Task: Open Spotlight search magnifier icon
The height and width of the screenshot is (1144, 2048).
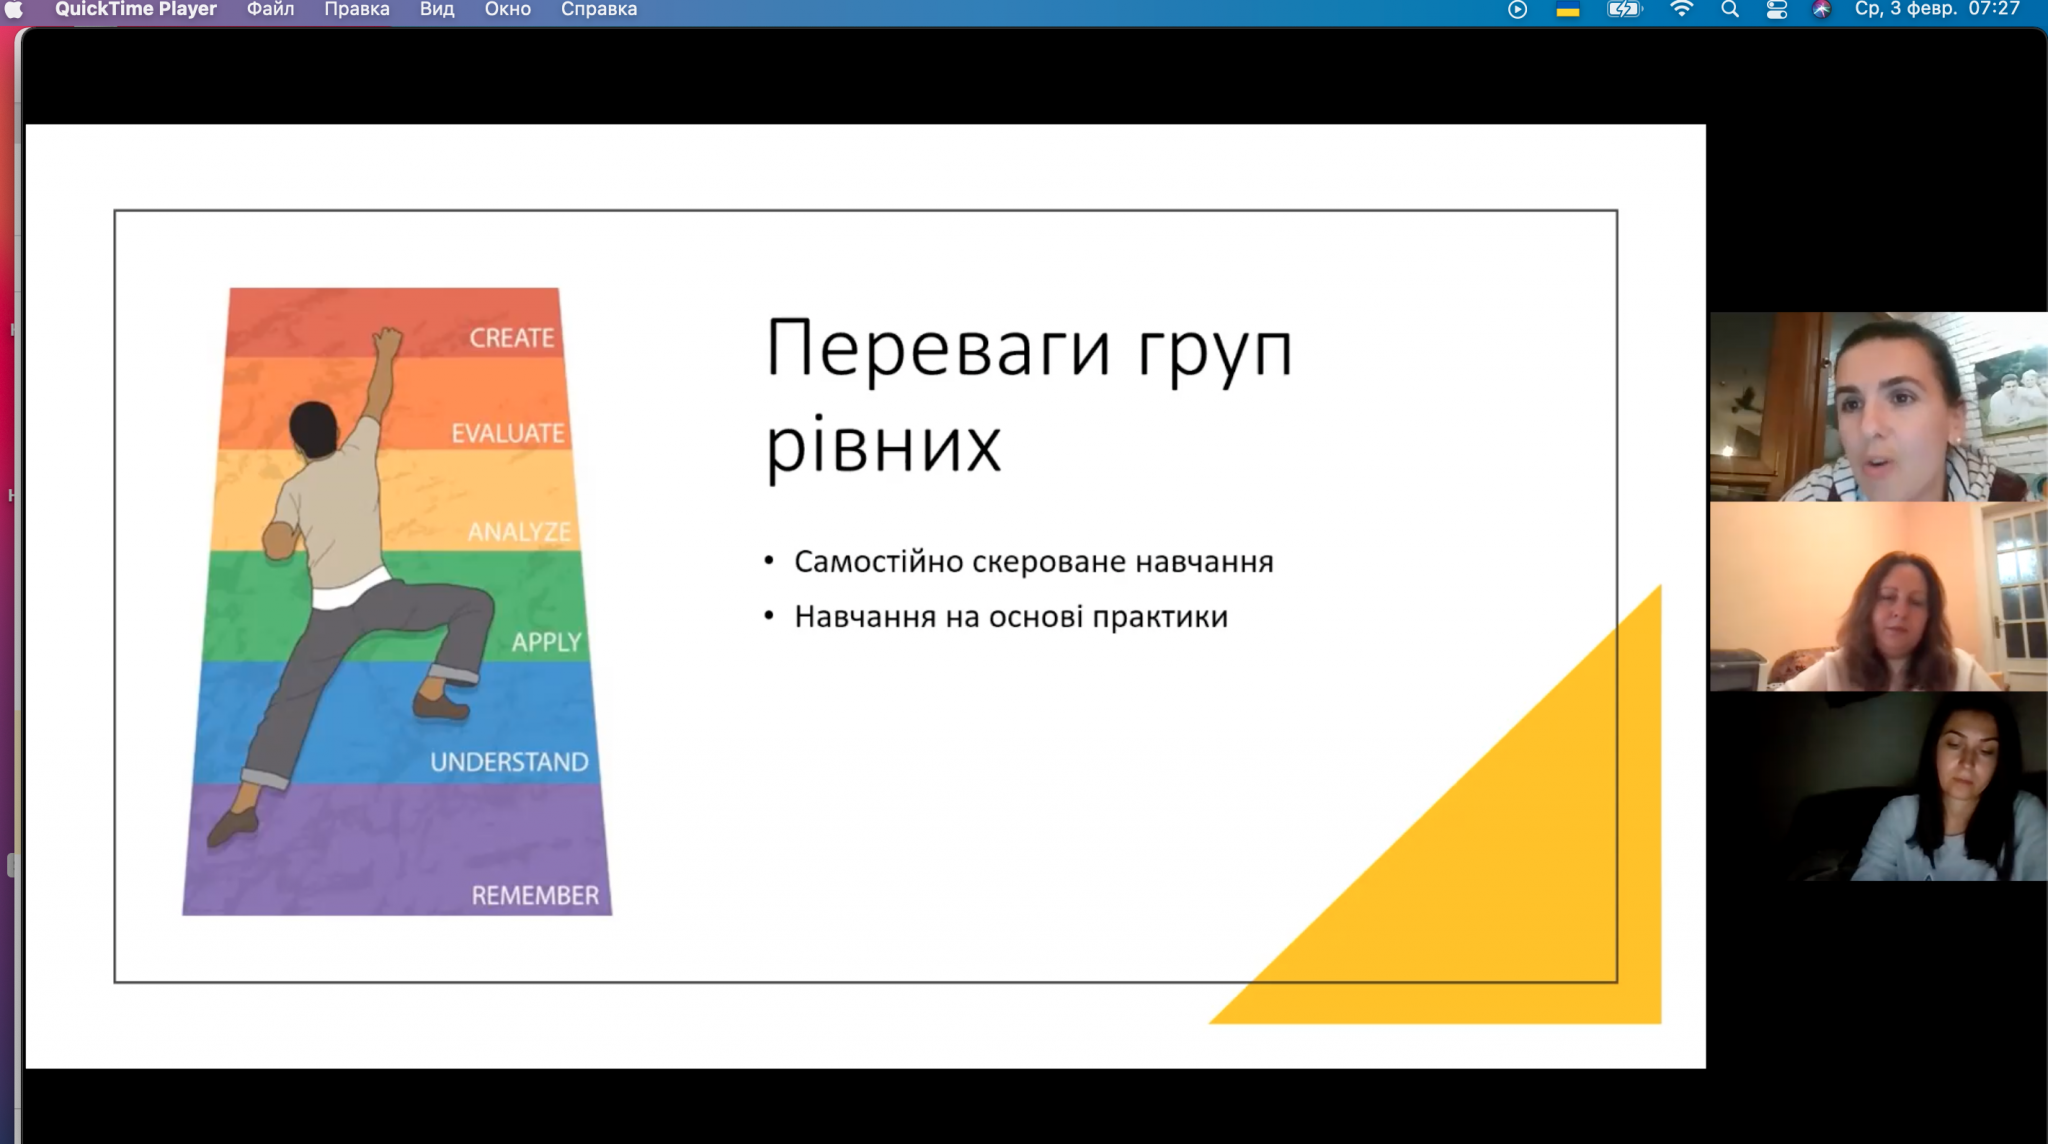Action: click(1729, 10)
